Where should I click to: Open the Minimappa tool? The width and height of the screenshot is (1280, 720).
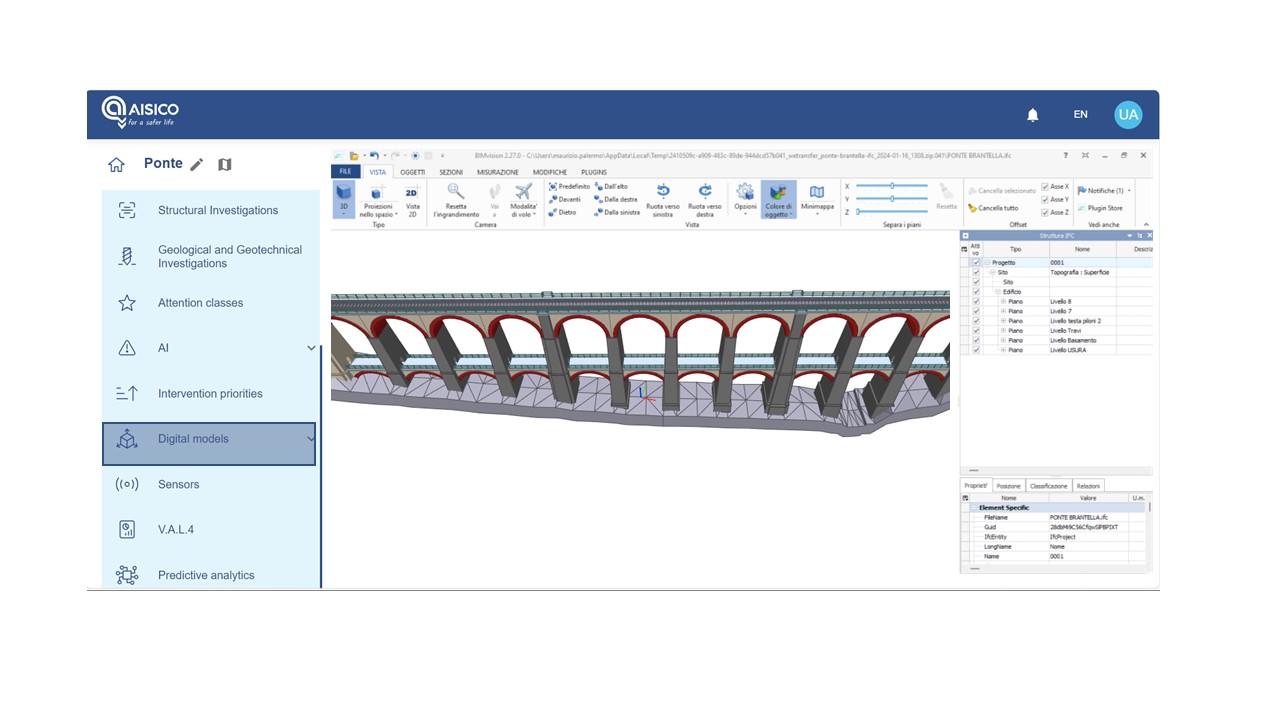(817, 193)
